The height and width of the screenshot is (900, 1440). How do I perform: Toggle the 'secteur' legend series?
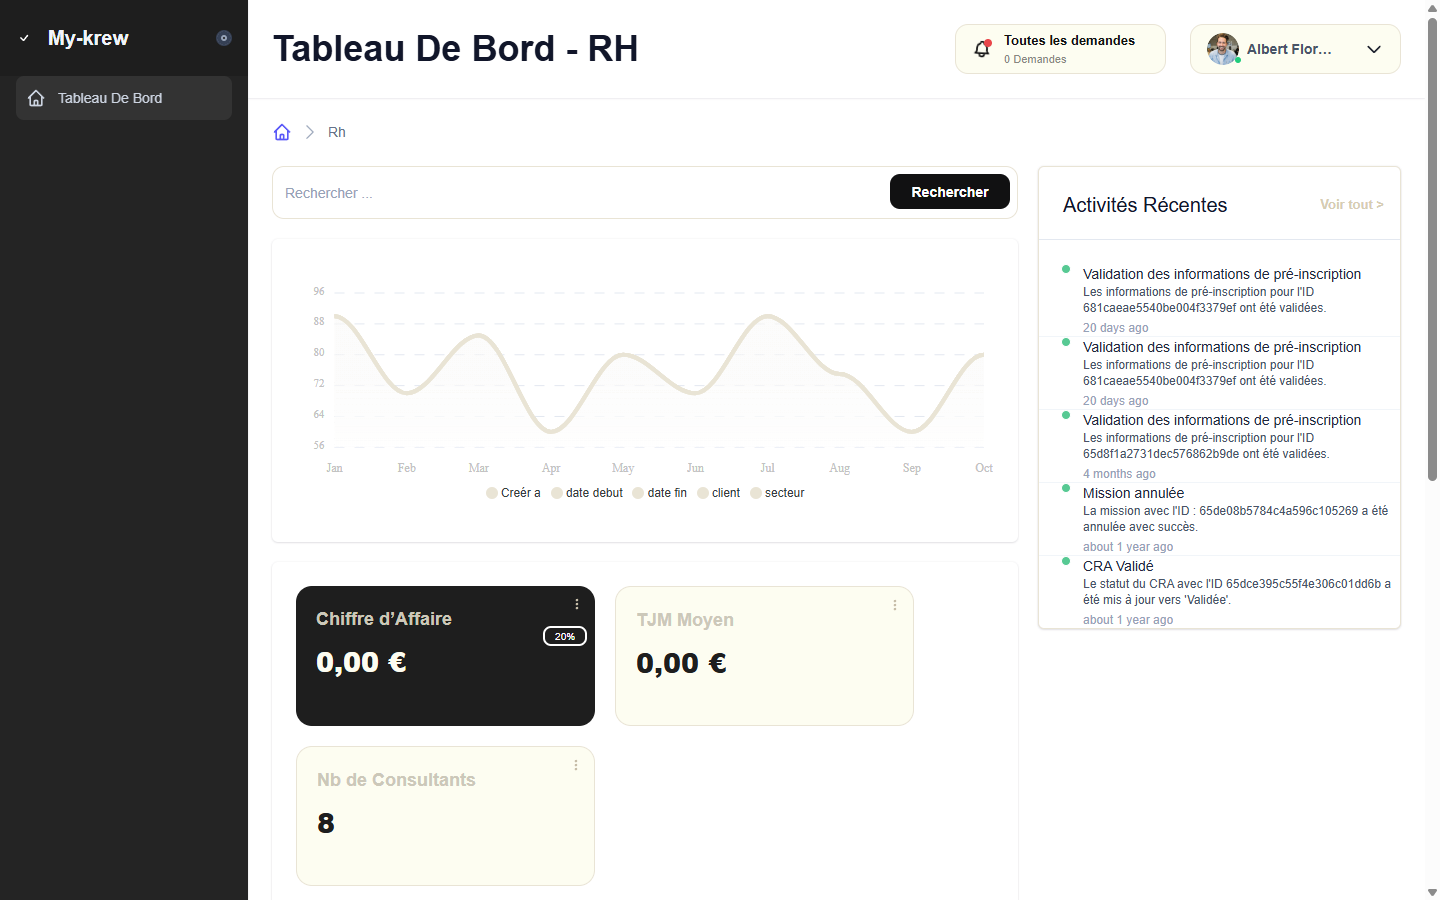pos(777,493)
